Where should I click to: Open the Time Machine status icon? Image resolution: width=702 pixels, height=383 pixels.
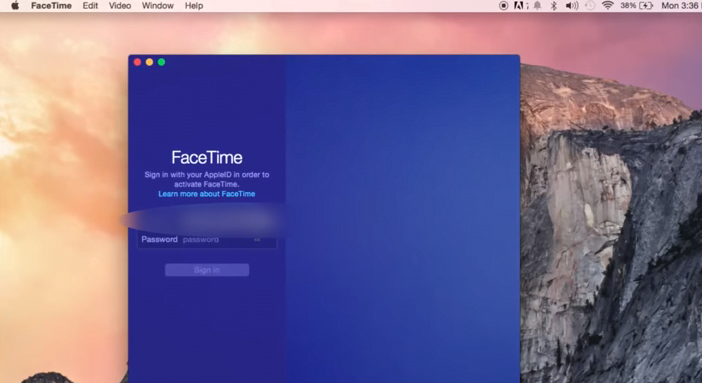pyautogui.click(x=590, y=6)
